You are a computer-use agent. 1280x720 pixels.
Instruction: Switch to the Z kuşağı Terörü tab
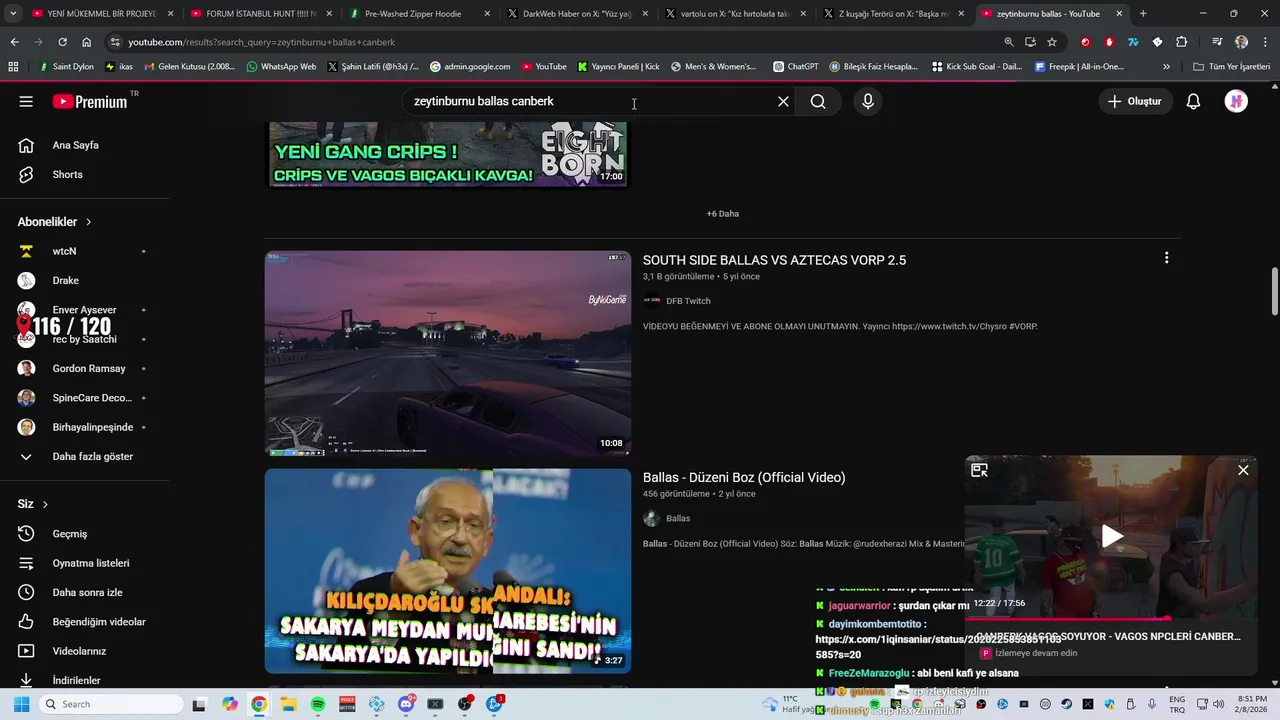(x=892, y=14)
